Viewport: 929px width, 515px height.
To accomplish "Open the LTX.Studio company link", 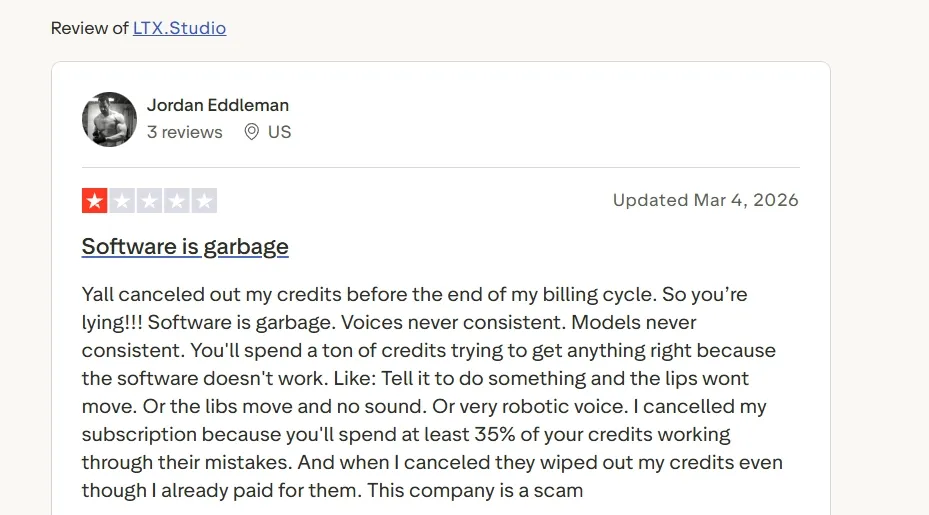I will tap(180, 28).
